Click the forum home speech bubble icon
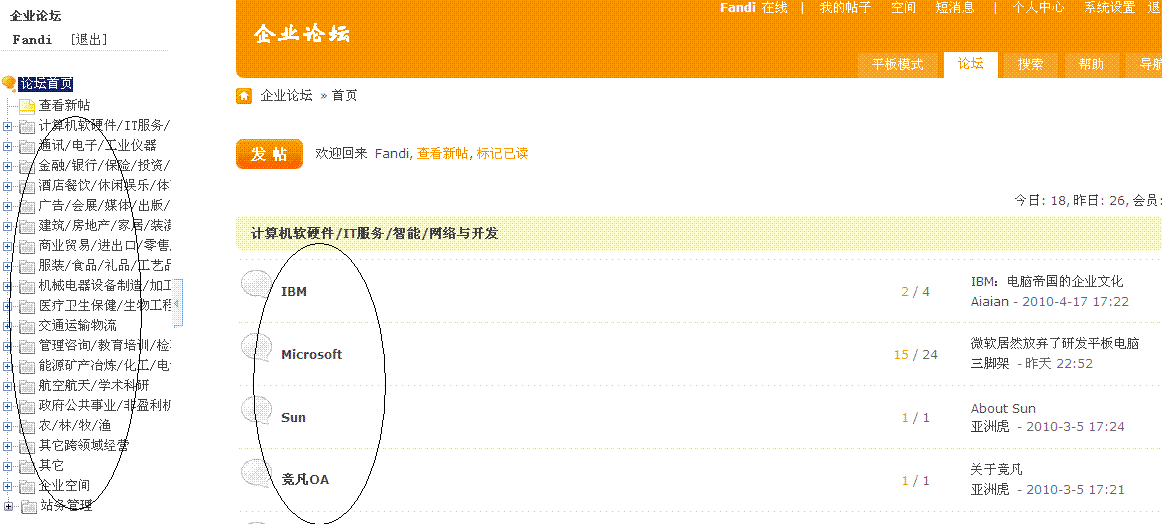Screen dimensions: 1162x524 click(x=9, y=84)
